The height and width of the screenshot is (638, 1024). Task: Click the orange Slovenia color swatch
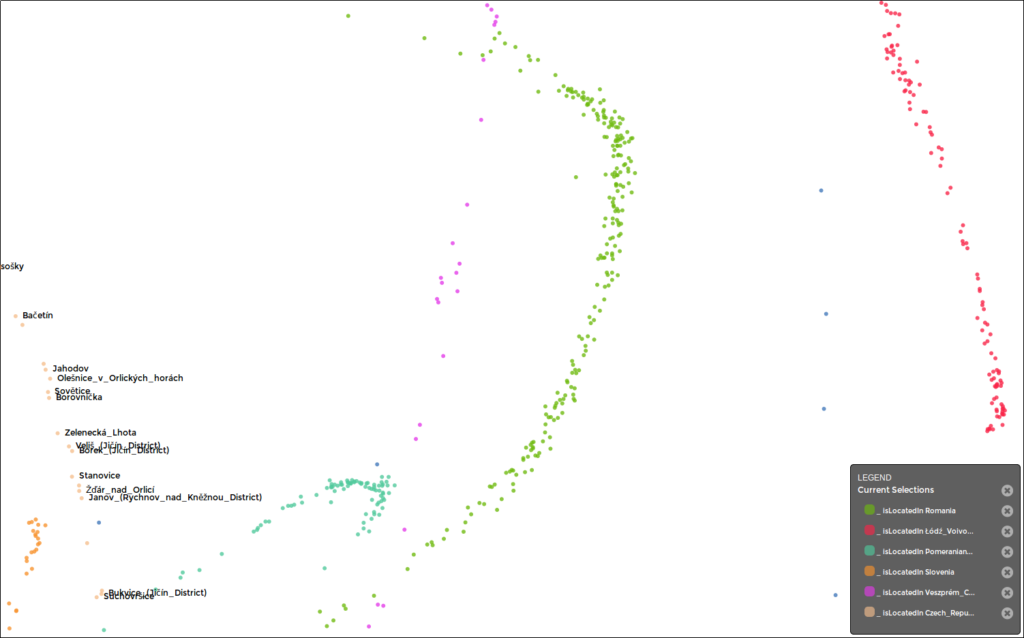pos(869,572)
